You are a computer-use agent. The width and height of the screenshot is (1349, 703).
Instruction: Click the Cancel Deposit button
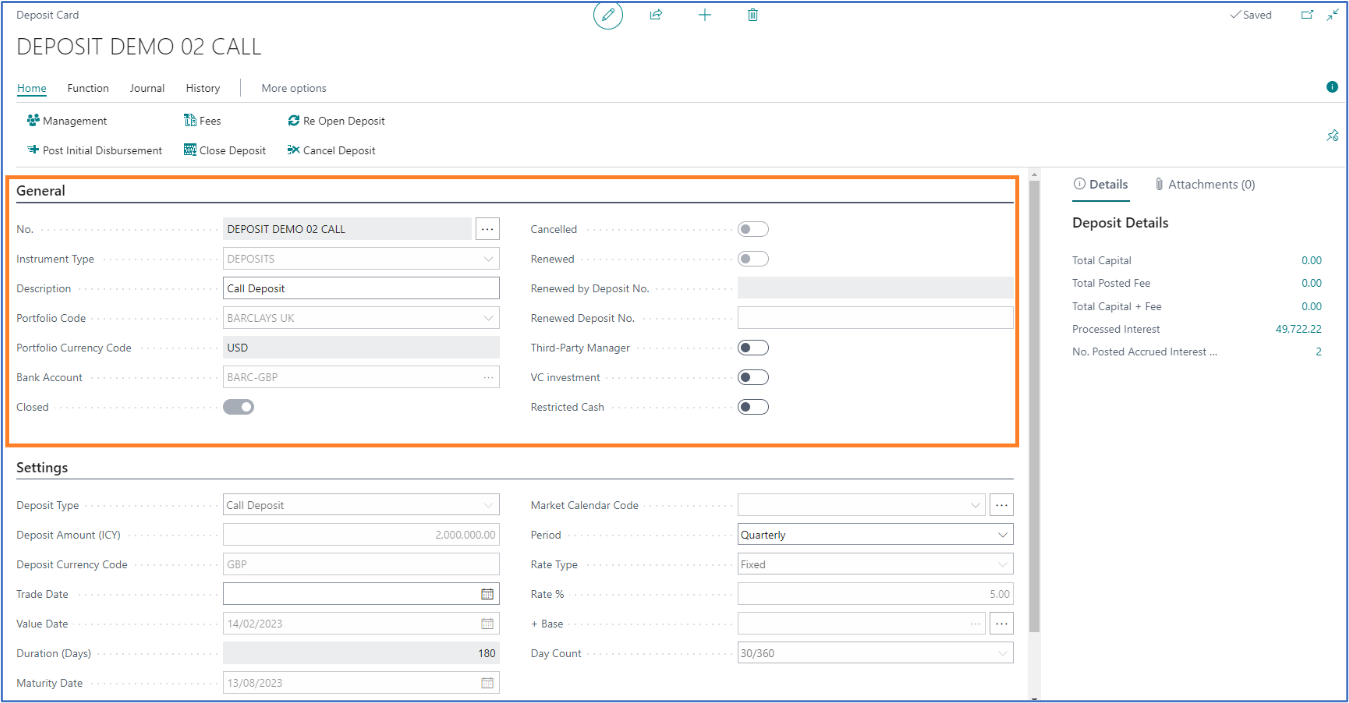tap(331, 151)
